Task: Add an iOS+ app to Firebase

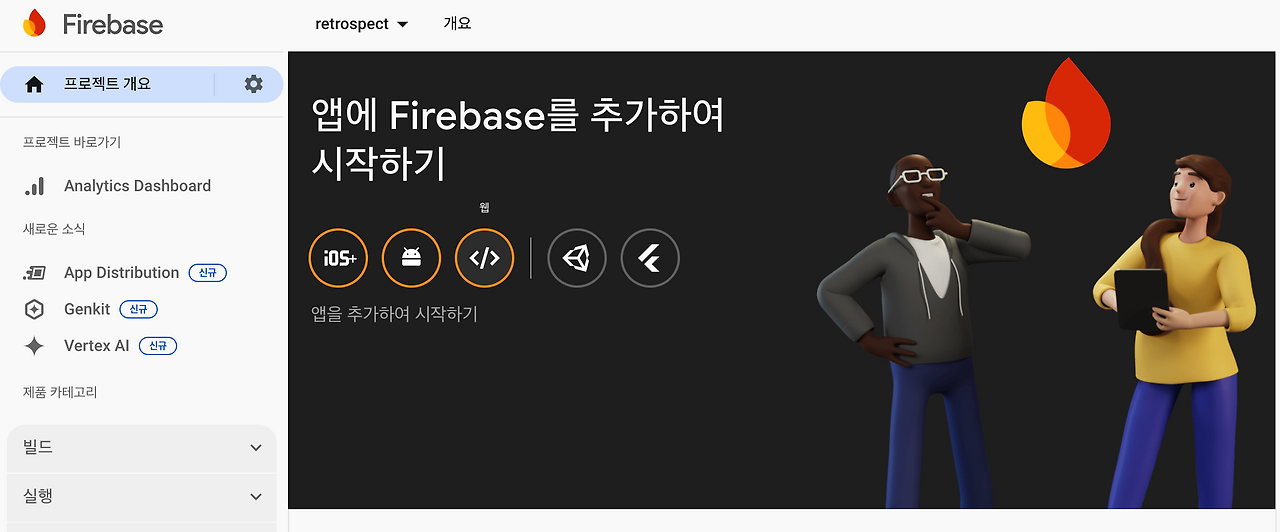Action: click(x=339, y=258)
